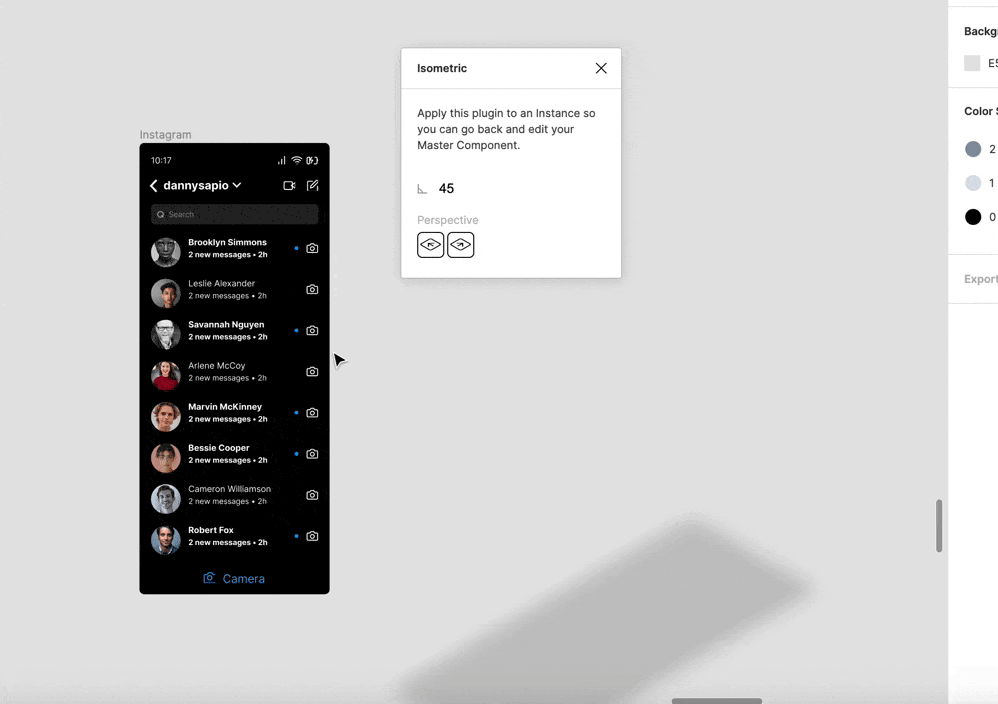
Task: Click the black color style swatch
Action: click(x=973, y=217)
